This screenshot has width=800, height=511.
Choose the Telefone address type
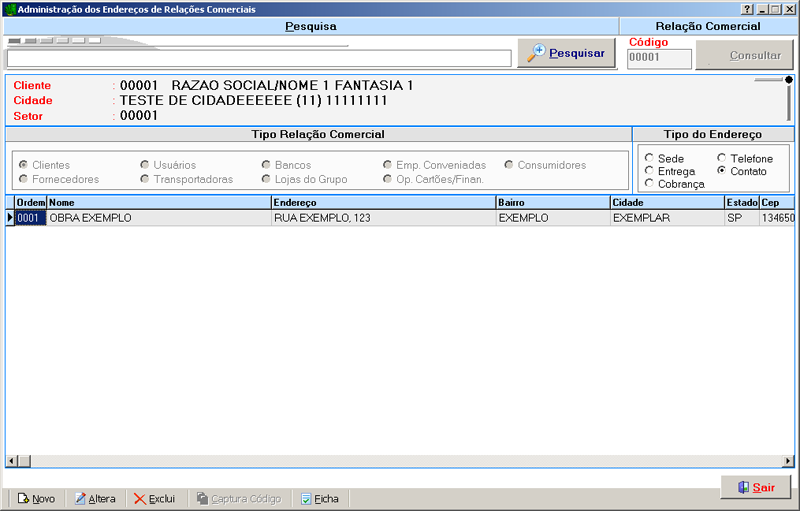tap(722, 158)
